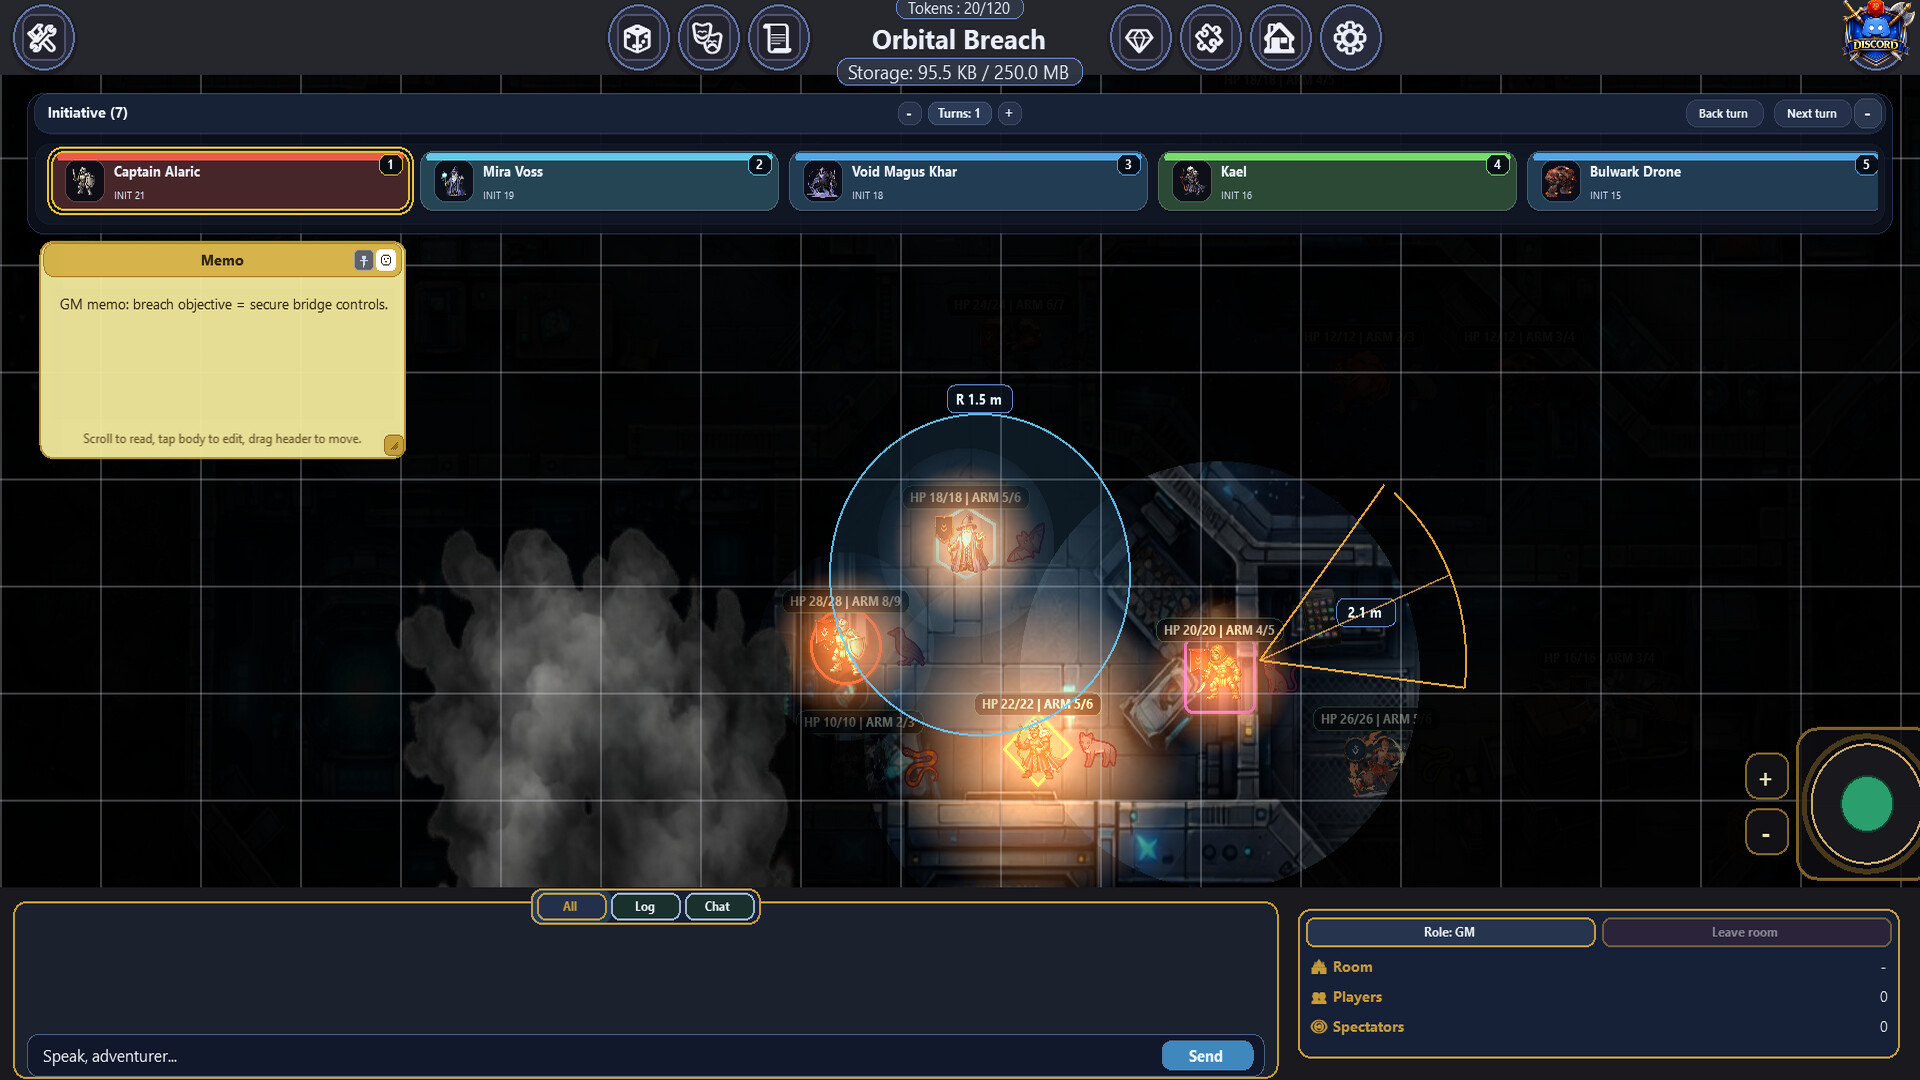Decrease turns with the minus stepper
Viewport: 1920px width, 1080px height.
910,113
